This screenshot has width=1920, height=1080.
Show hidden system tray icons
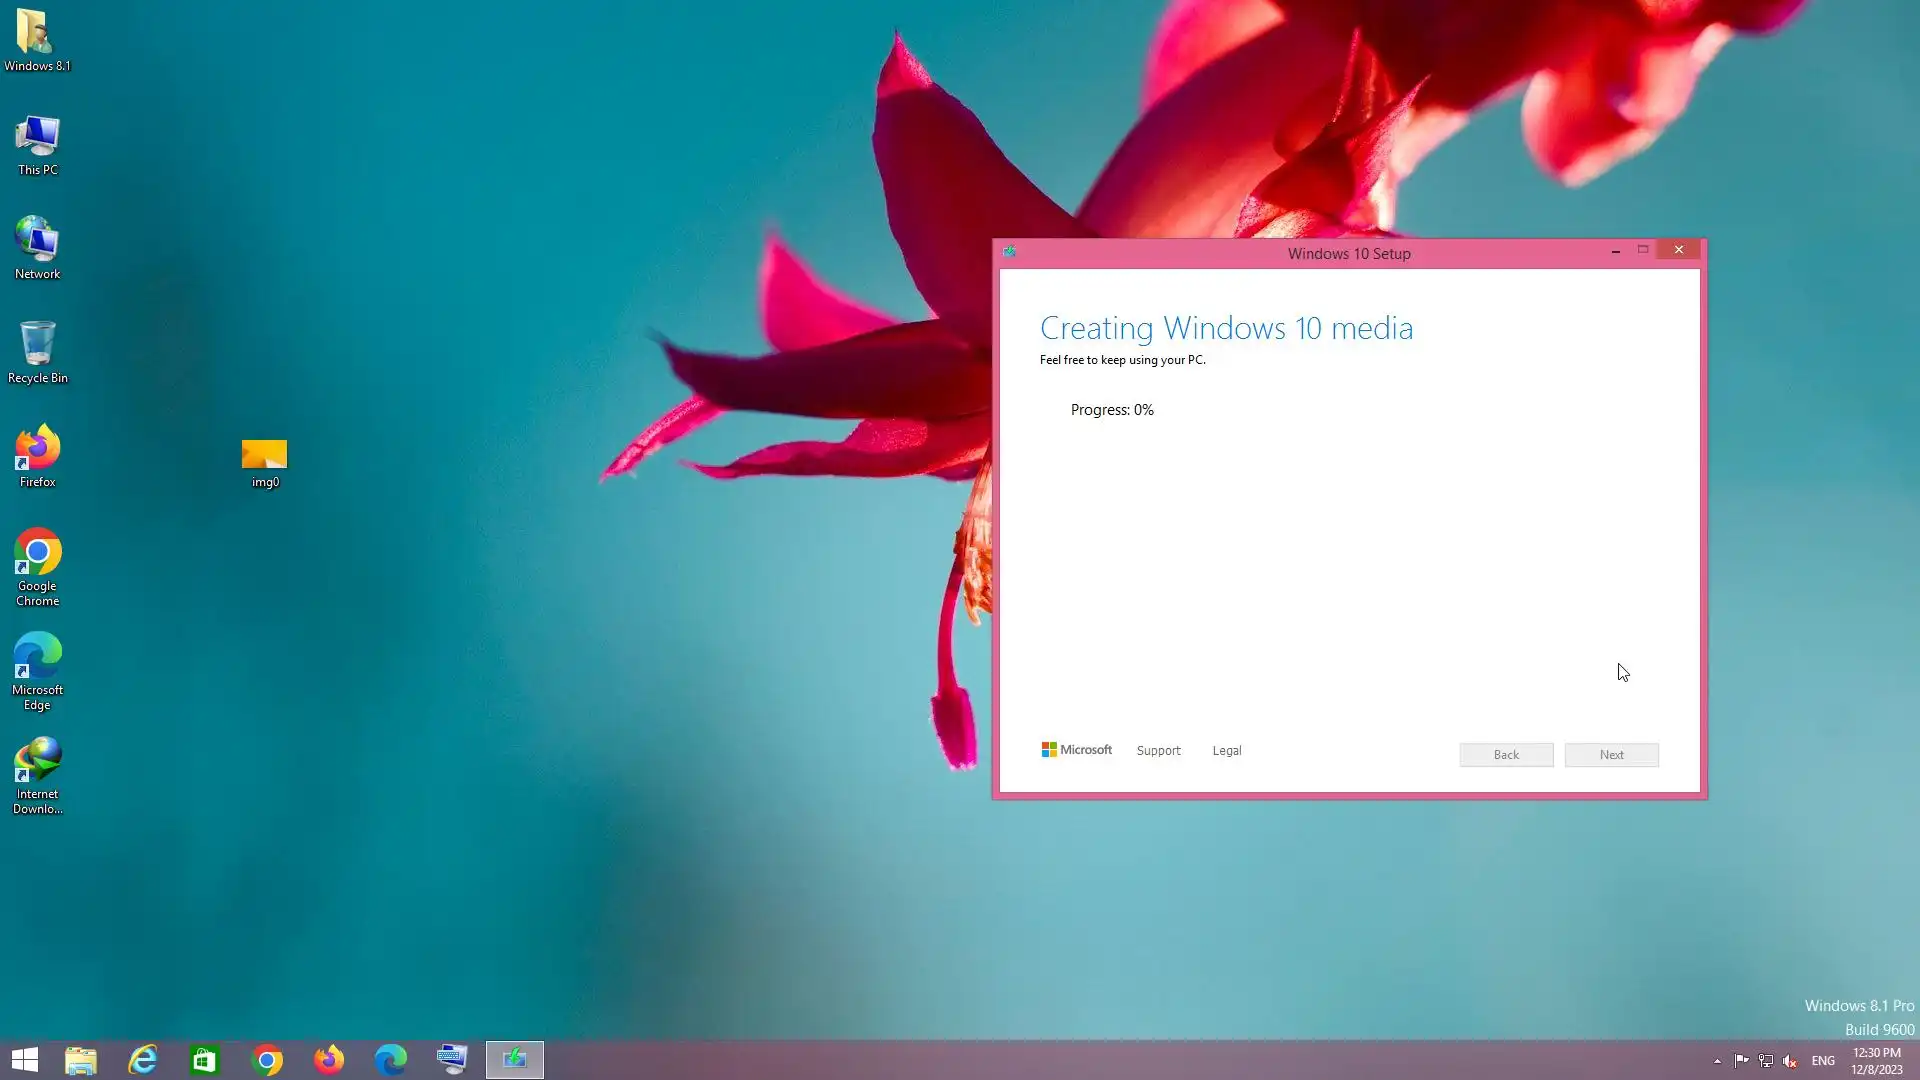click(x=1717, y=1061)
